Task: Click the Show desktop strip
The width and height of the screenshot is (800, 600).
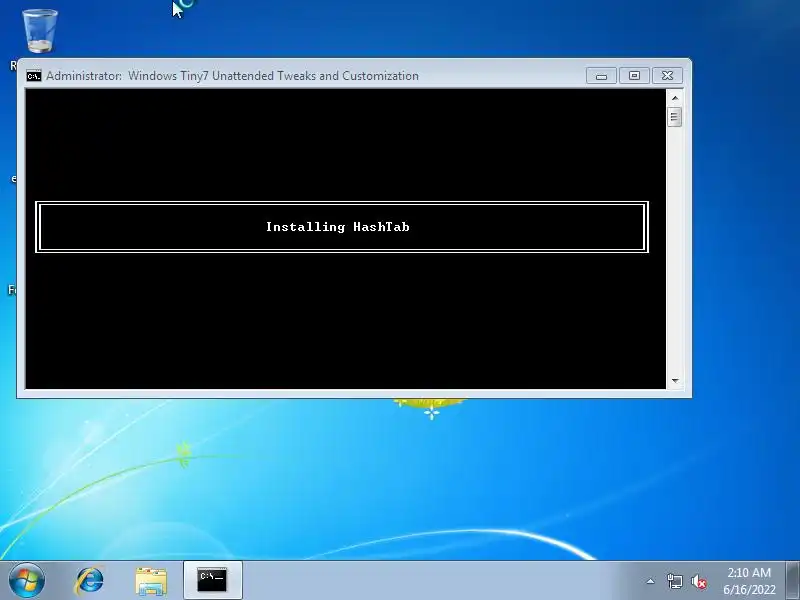Action: pos(793,580)
